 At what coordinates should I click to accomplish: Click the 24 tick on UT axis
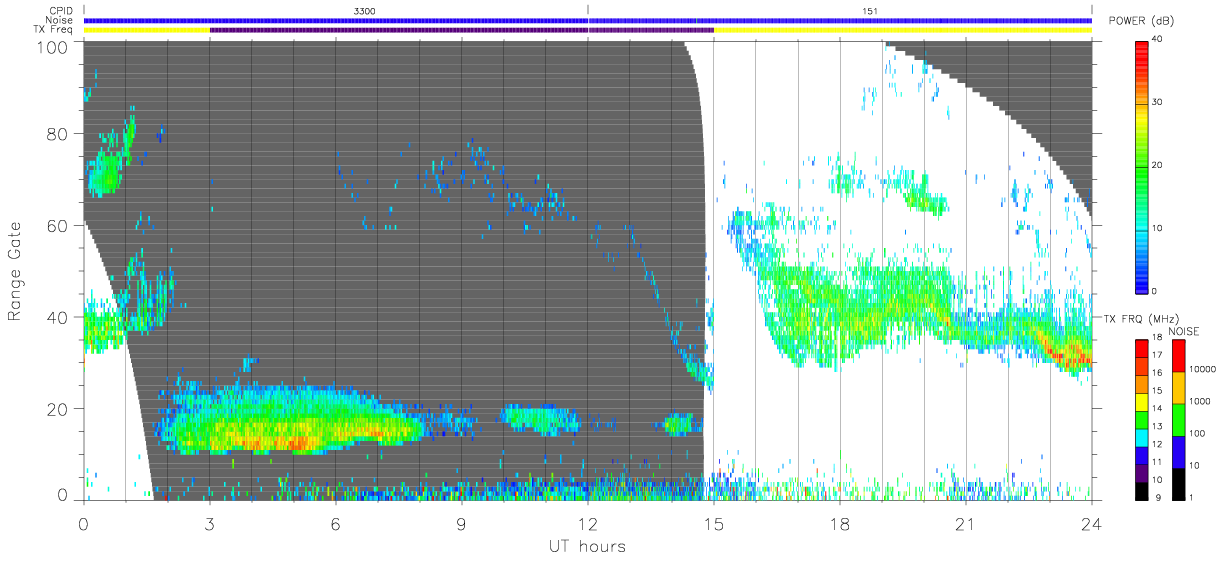pyautogui.click(x=1091, y=523)
